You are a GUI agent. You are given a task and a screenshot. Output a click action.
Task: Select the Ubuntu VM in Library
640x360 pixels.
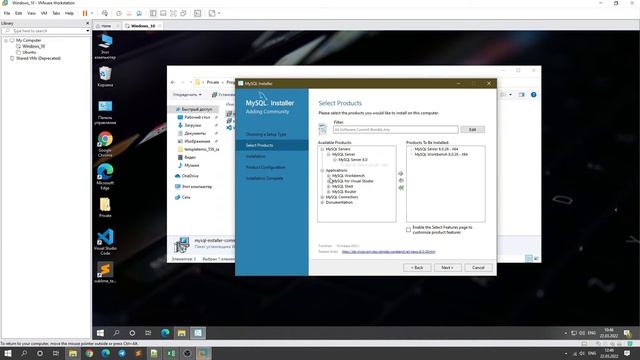[x=29, y=52]
